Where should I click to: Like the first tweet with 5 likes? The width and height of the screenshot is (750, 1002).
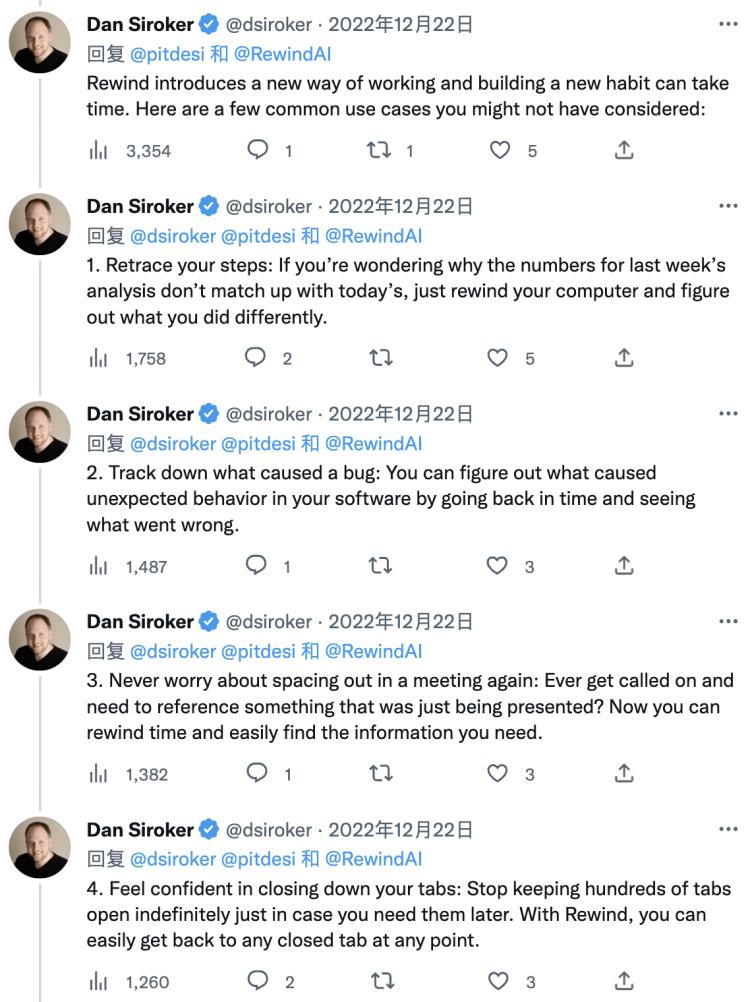tap(499, 151)
